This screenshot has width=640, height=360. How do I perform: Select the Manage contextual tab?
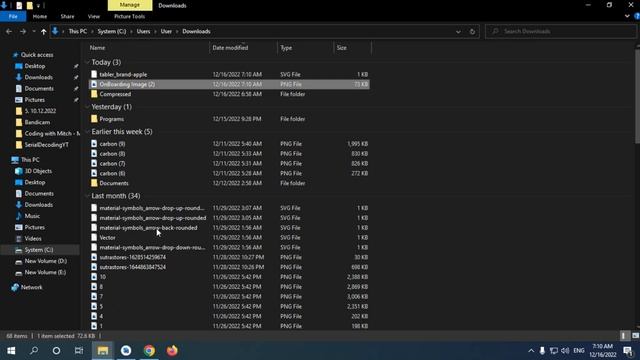click(x=130, y=5)
